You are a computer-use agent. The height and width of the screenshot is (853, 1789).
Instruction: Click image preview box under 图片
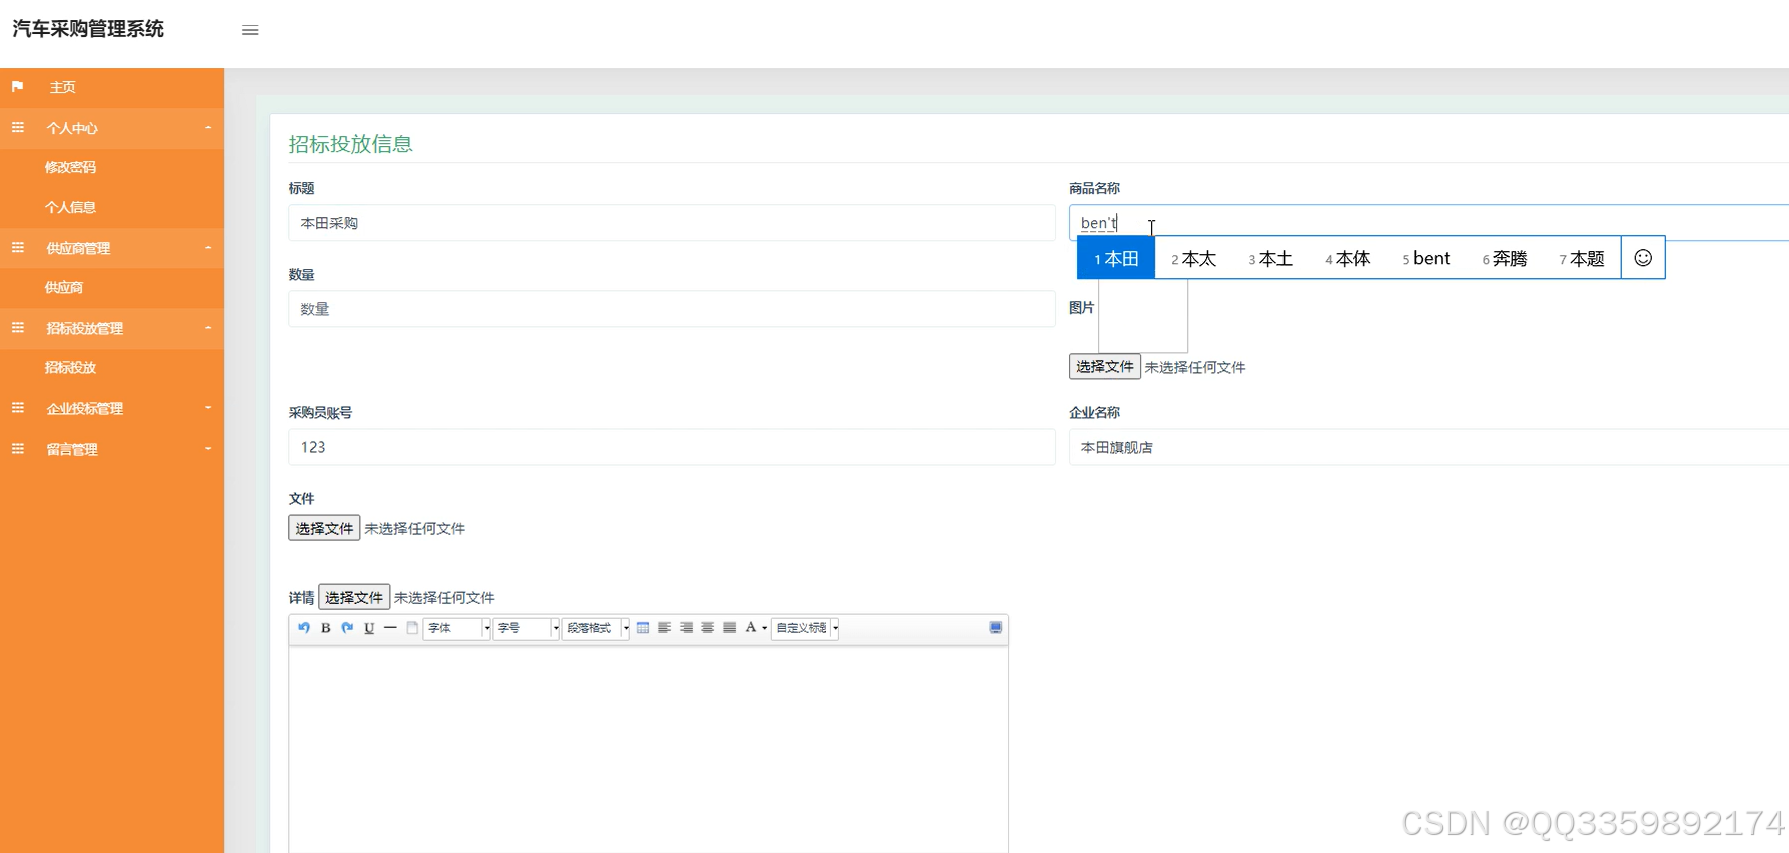pos(1143,314)
